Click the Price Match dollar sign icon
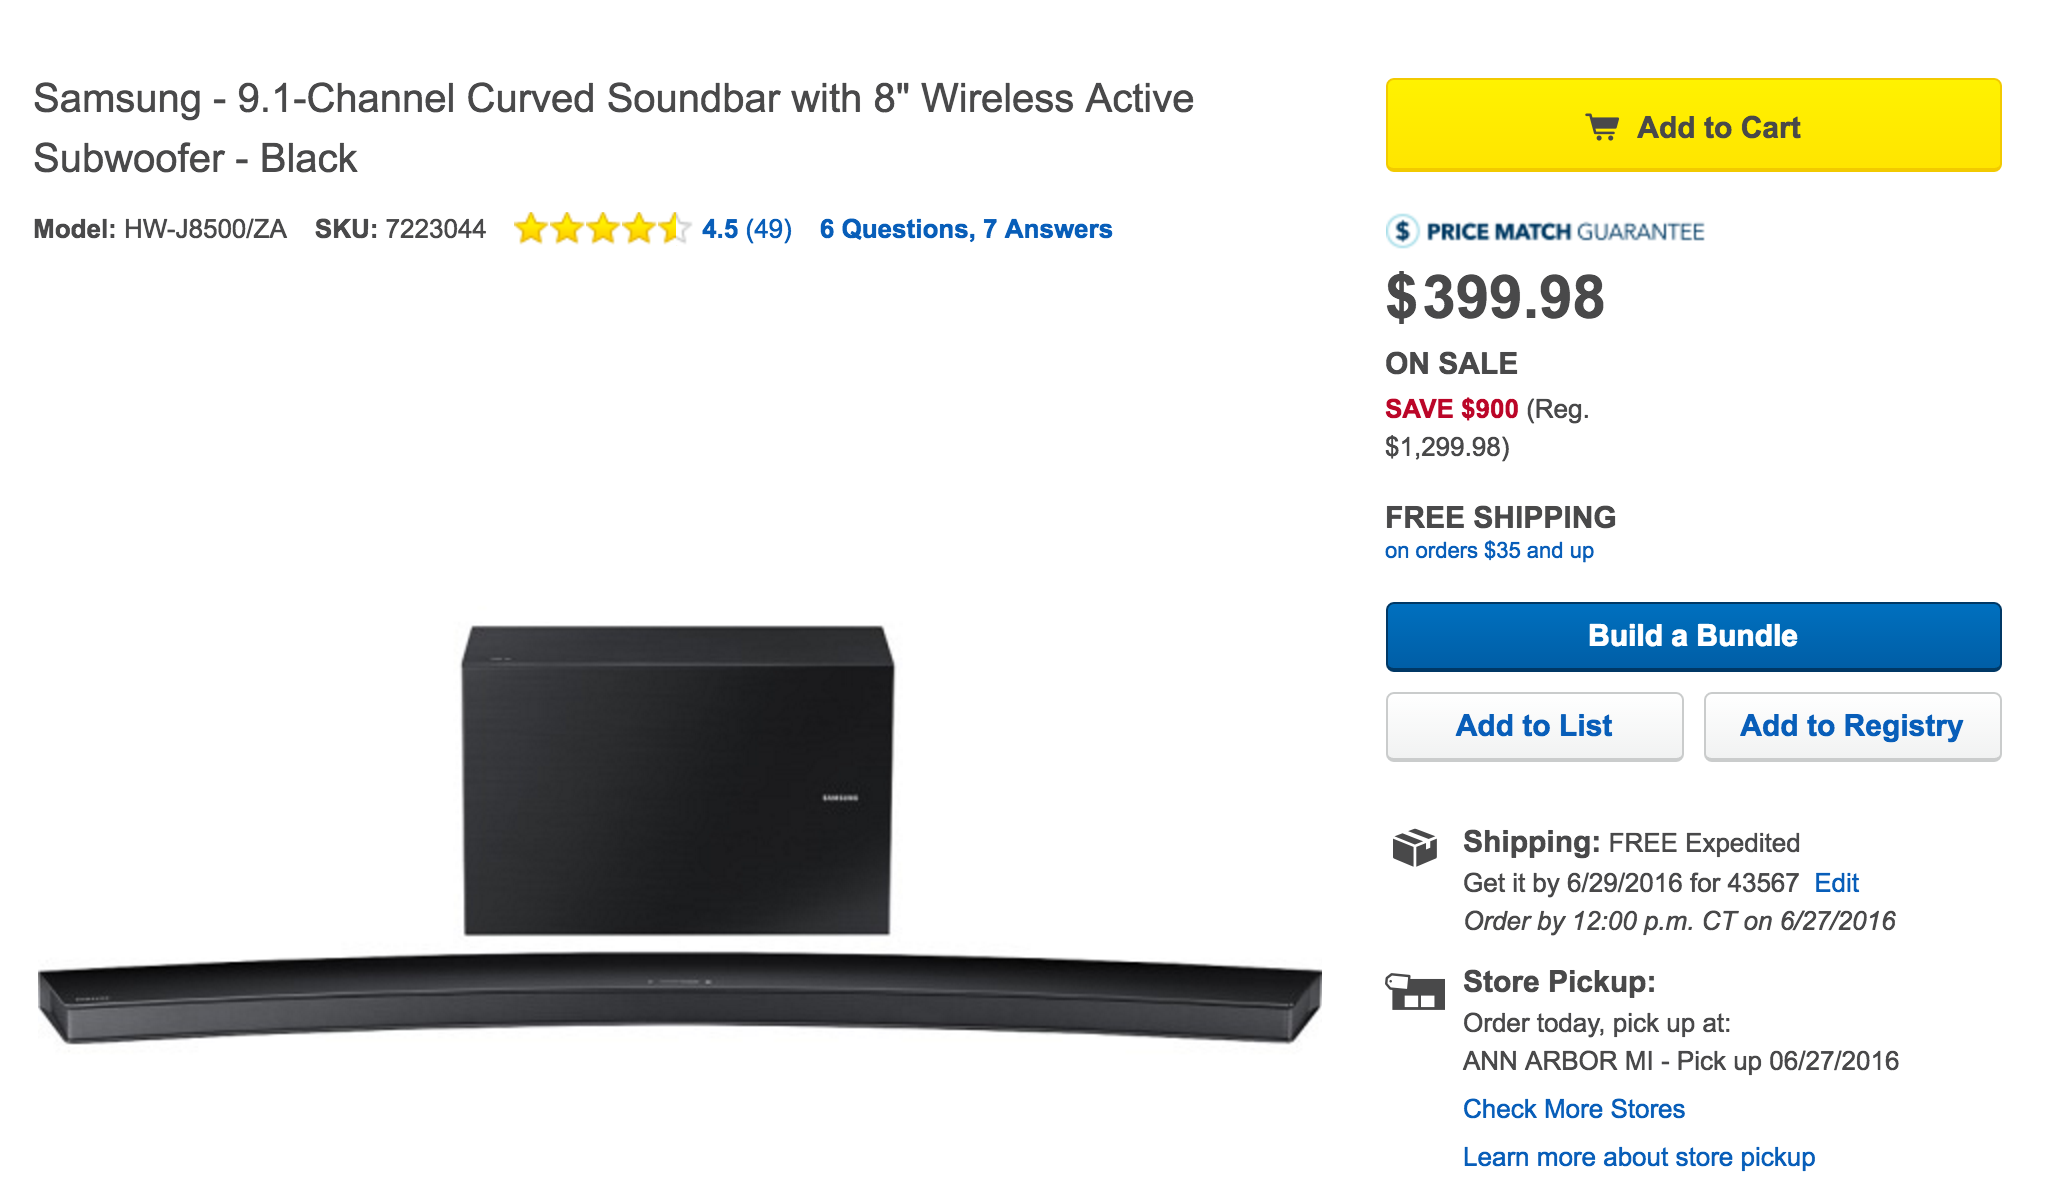The width and height of the screenshot is (2056, 1196). tap(1402, 232)
